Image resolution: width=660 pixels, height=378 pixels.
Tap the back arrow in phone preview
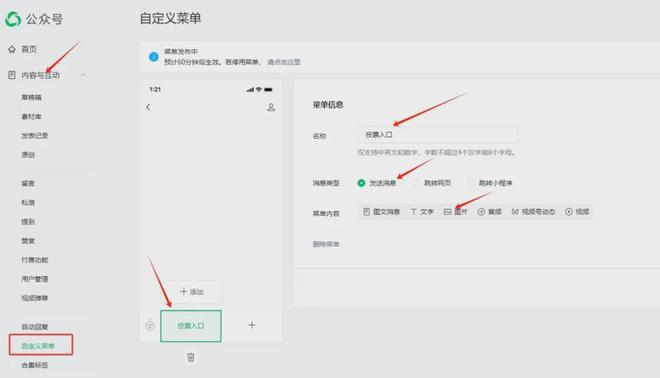148,107
